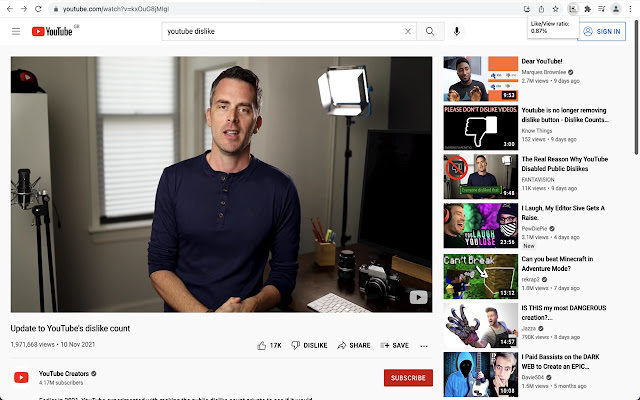640x400 pixels.
Task: Click the lock icon in the address bar
Action: (56, 9)
